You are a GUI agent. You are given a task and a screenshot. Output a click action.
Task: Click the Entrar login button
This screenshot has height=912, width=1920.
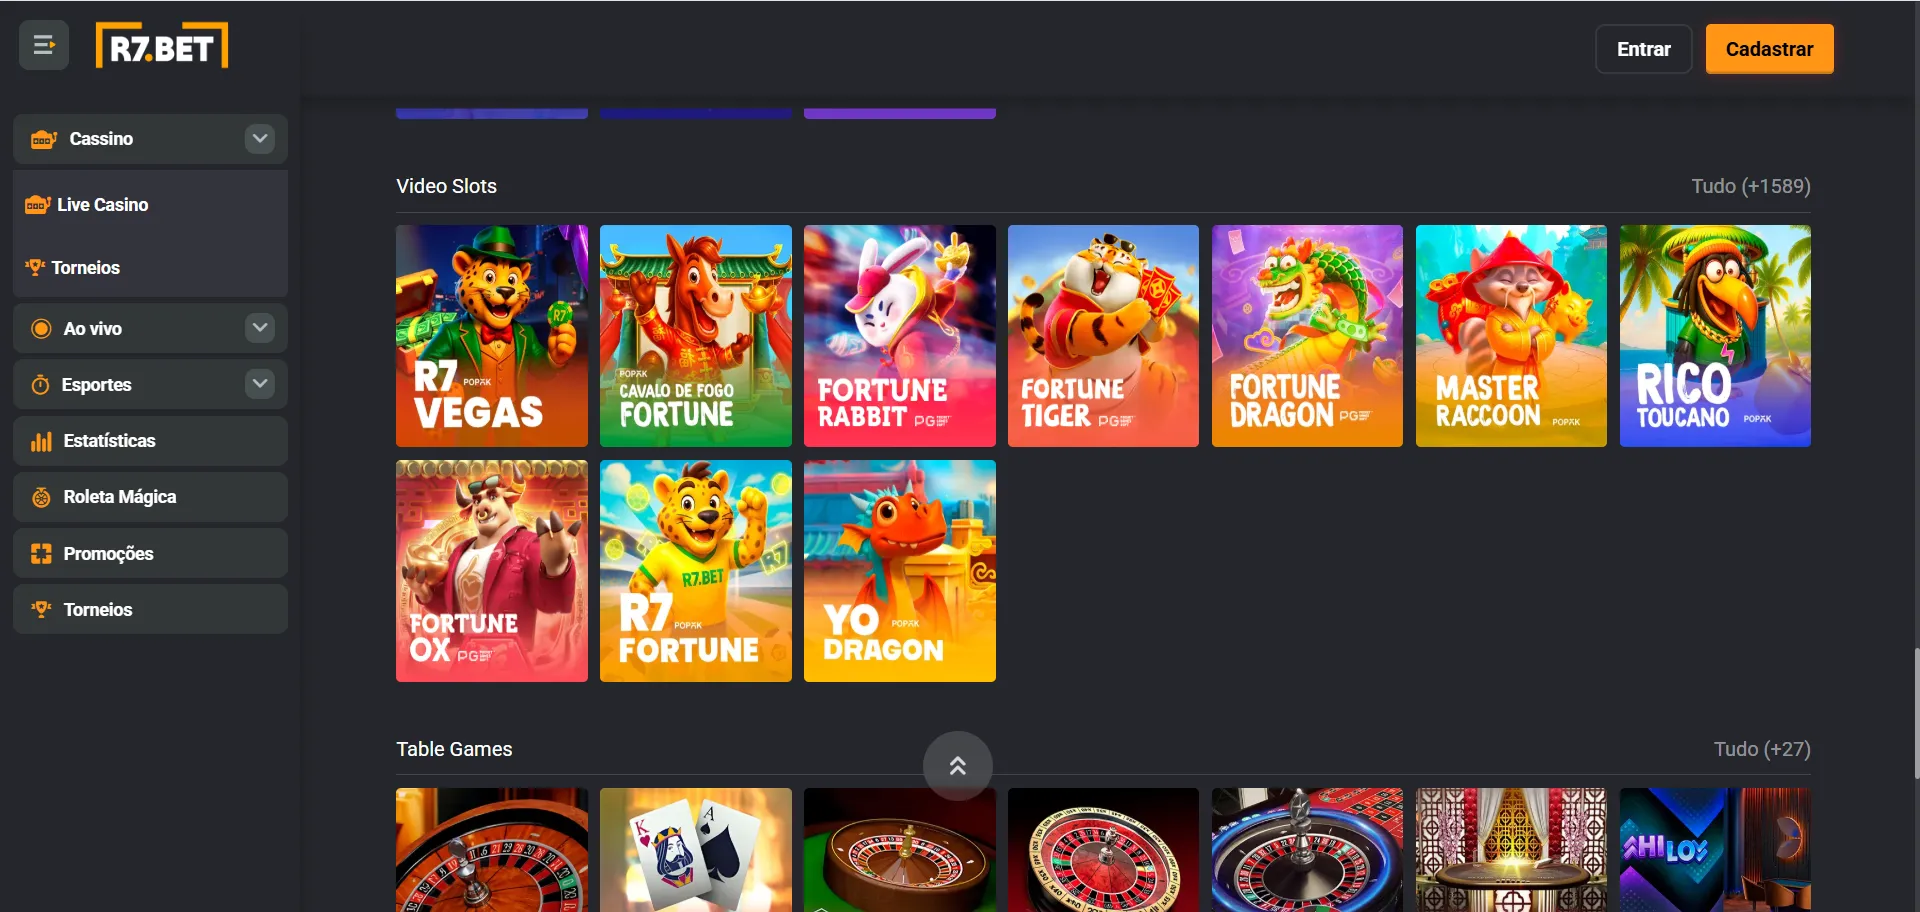pos(1644,49)
